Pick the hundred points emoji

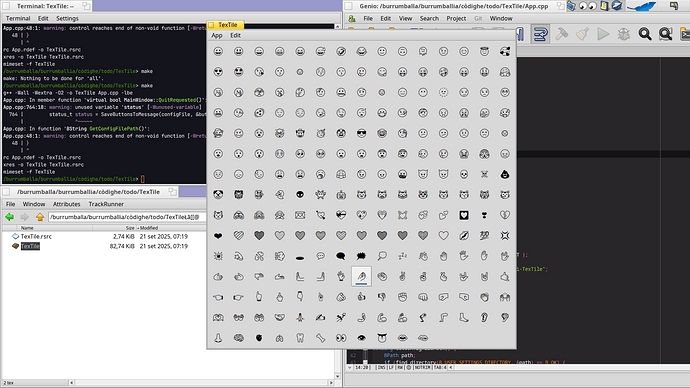[x=484, y=235]
